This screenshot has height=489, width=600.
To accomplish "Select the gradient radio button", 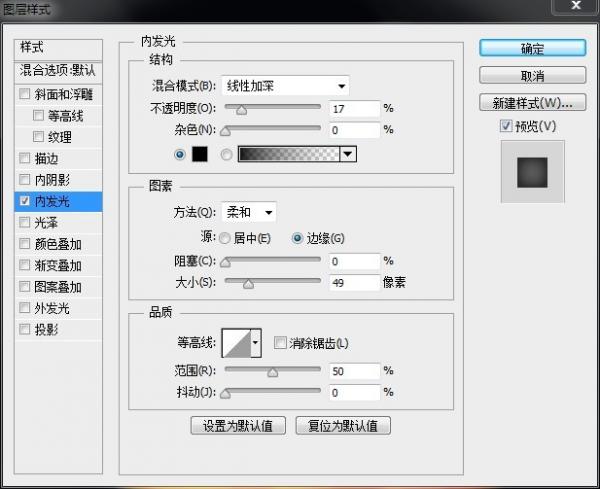I will click(226, 154).
